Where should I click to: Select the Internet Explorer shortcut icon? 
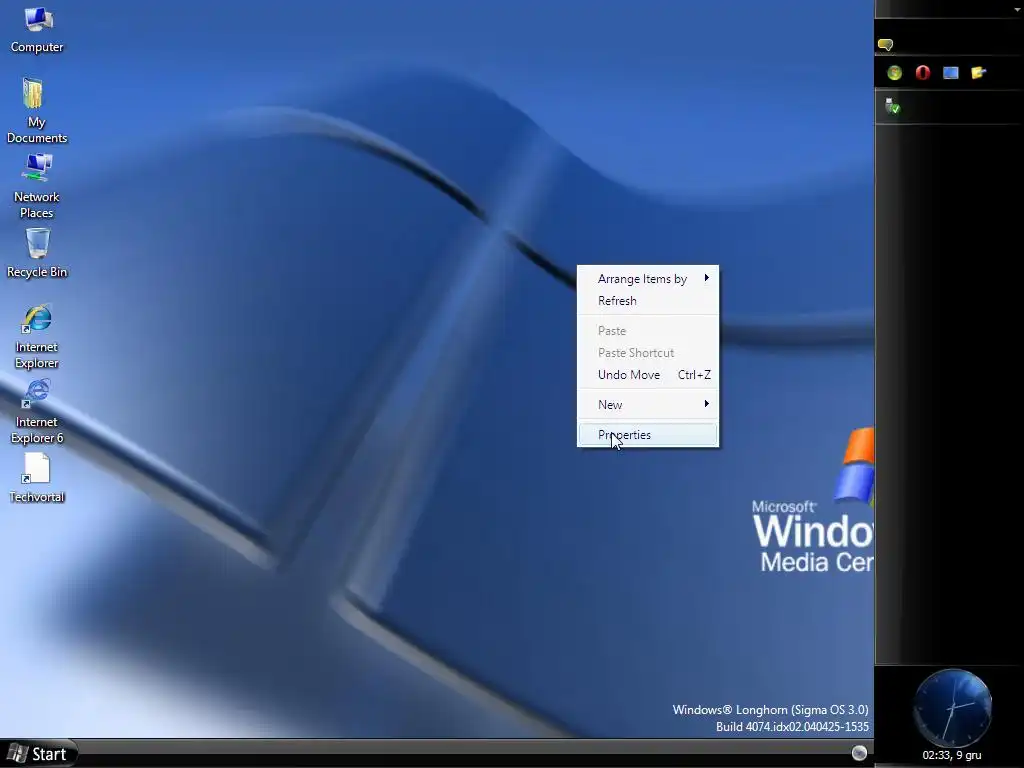coord(37,336)
